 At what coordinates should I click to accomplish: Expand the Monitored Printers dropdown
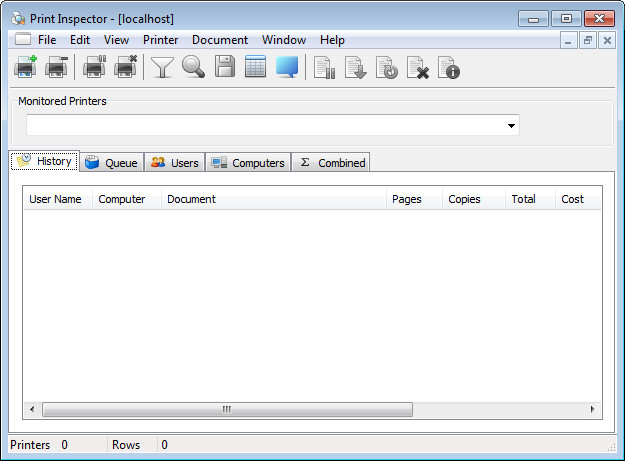(x=511, y=126)
